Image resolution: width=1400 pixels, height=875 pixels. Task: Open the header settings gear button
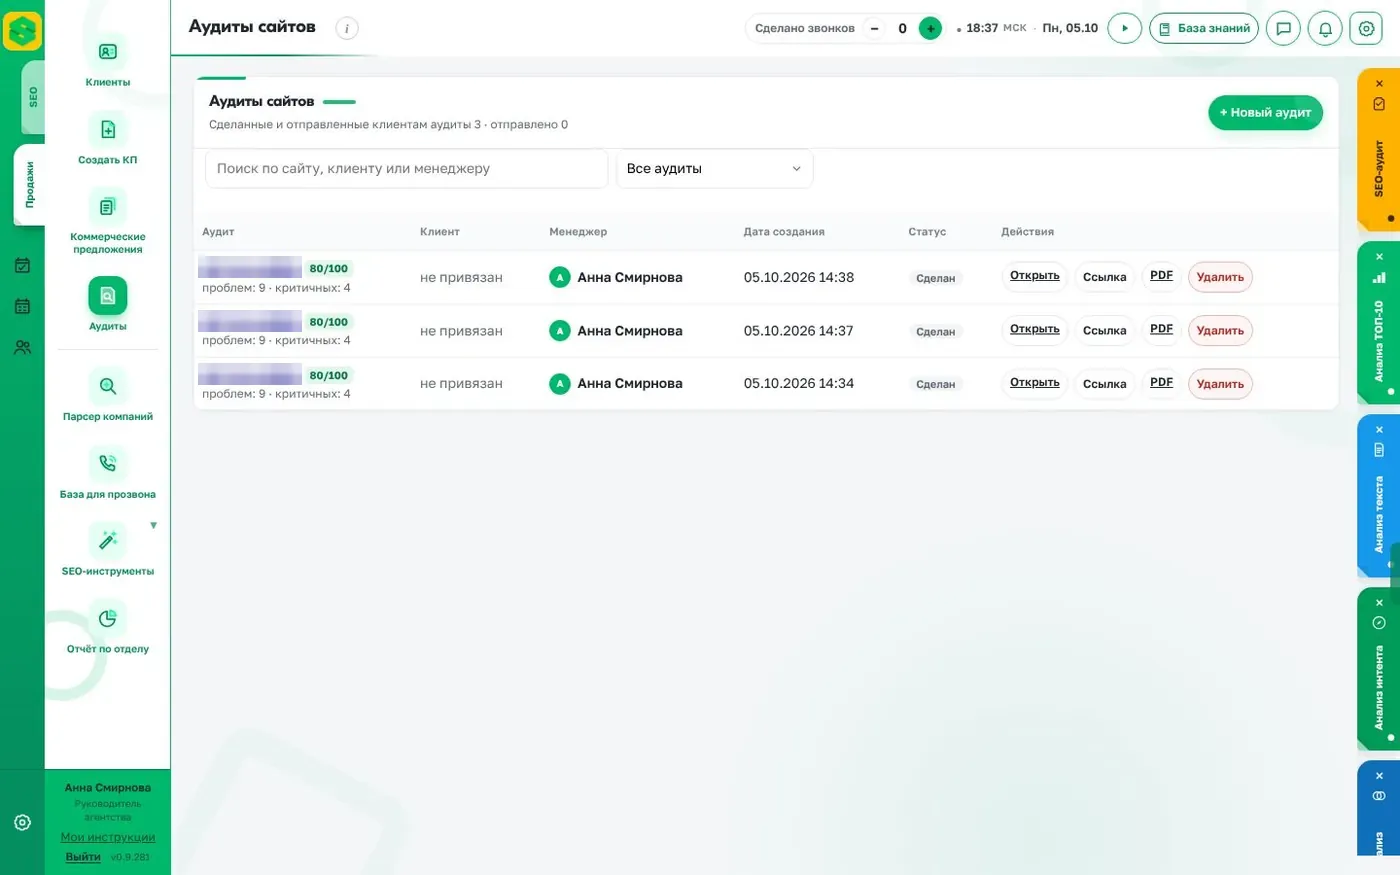[x=1366, y=28]
